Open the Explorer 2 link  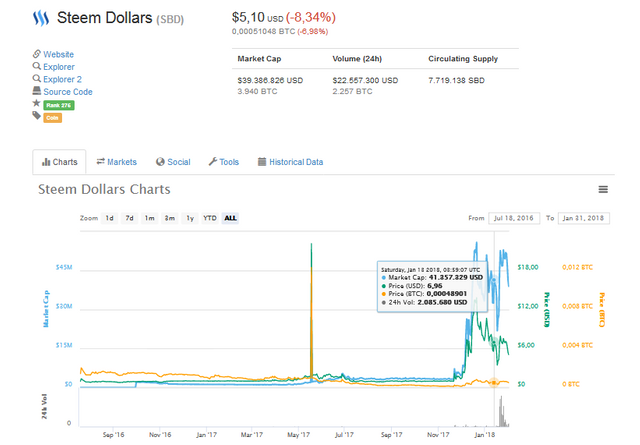pyautogui.click(x=62, y=79)
